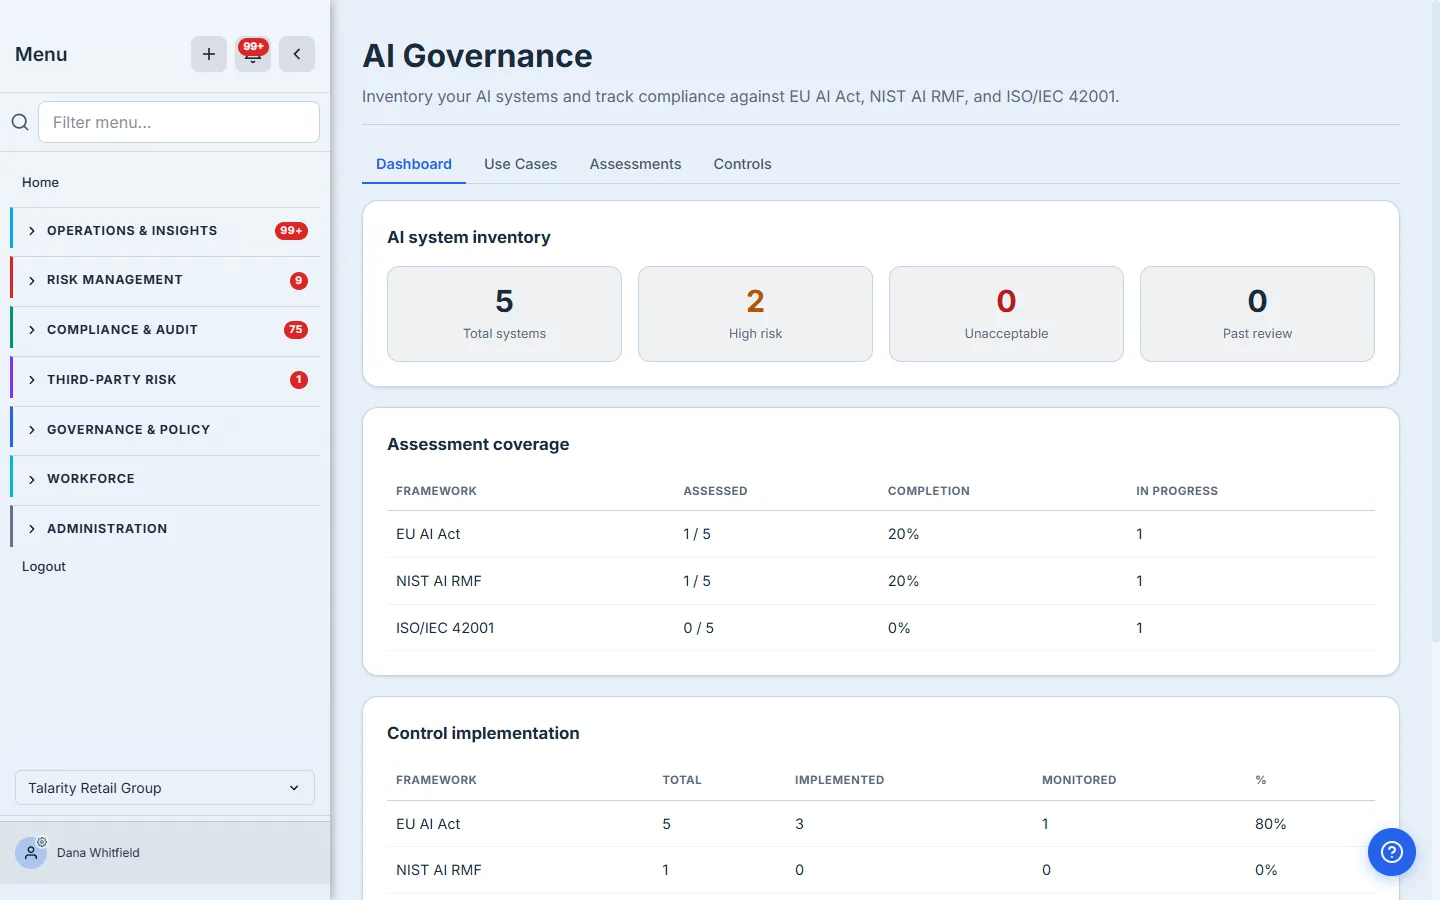Switch to the Use Cases tab
Viewport: 1440px width, 900px height.
pos(520,164)
